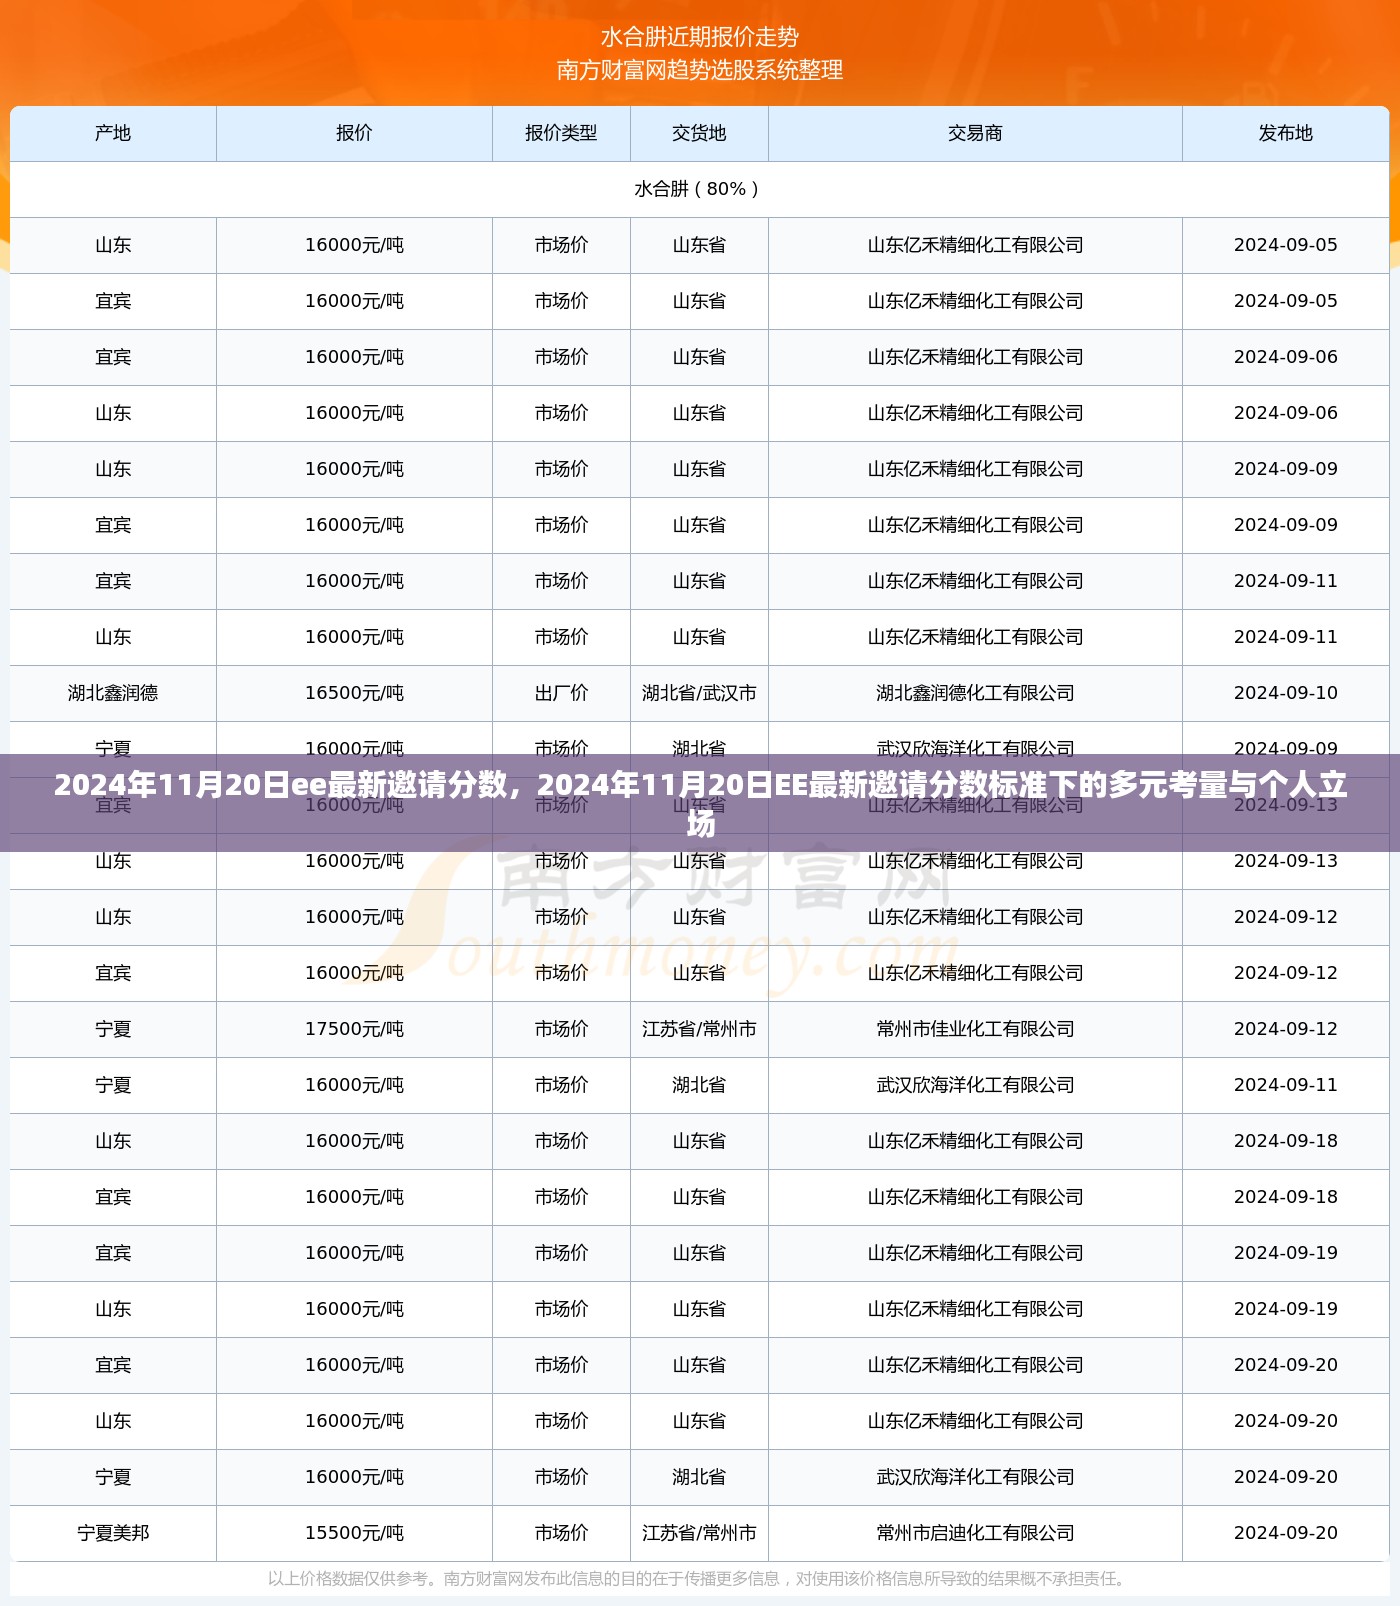Click 16000元/吨 in the 山东 2024-09-09 row
1400x1606 pixels.
tap(354, 469)
